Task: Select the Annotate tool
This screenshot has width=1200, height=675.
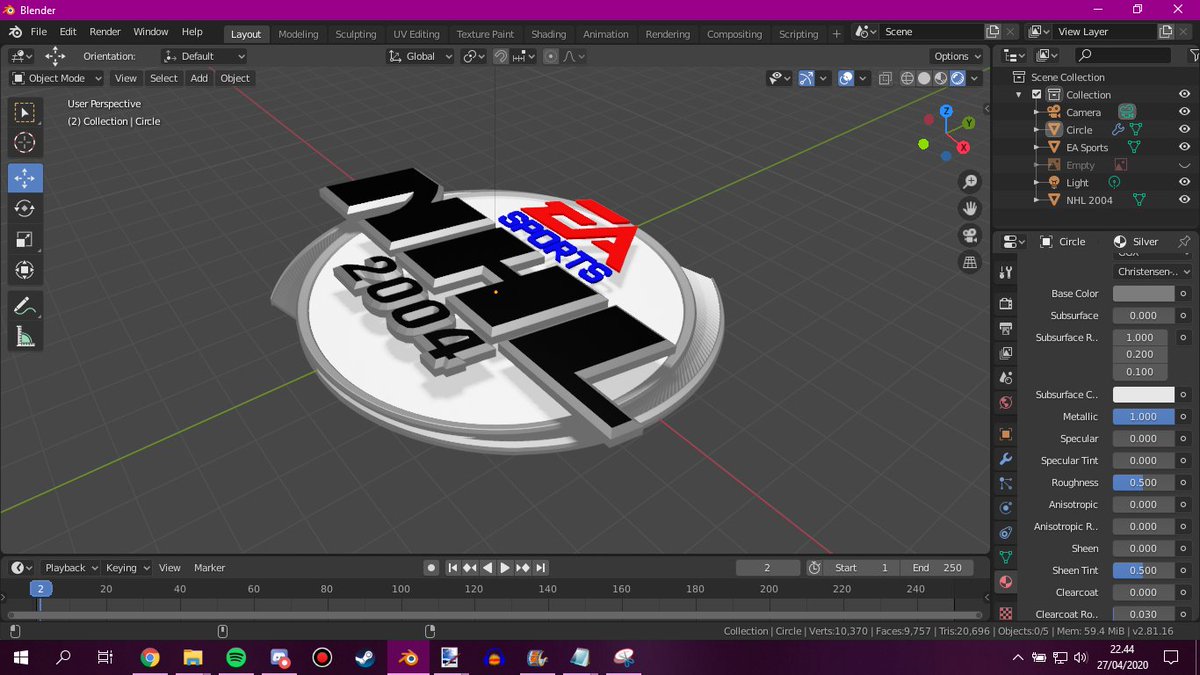Action: click(x=25, y=306)
